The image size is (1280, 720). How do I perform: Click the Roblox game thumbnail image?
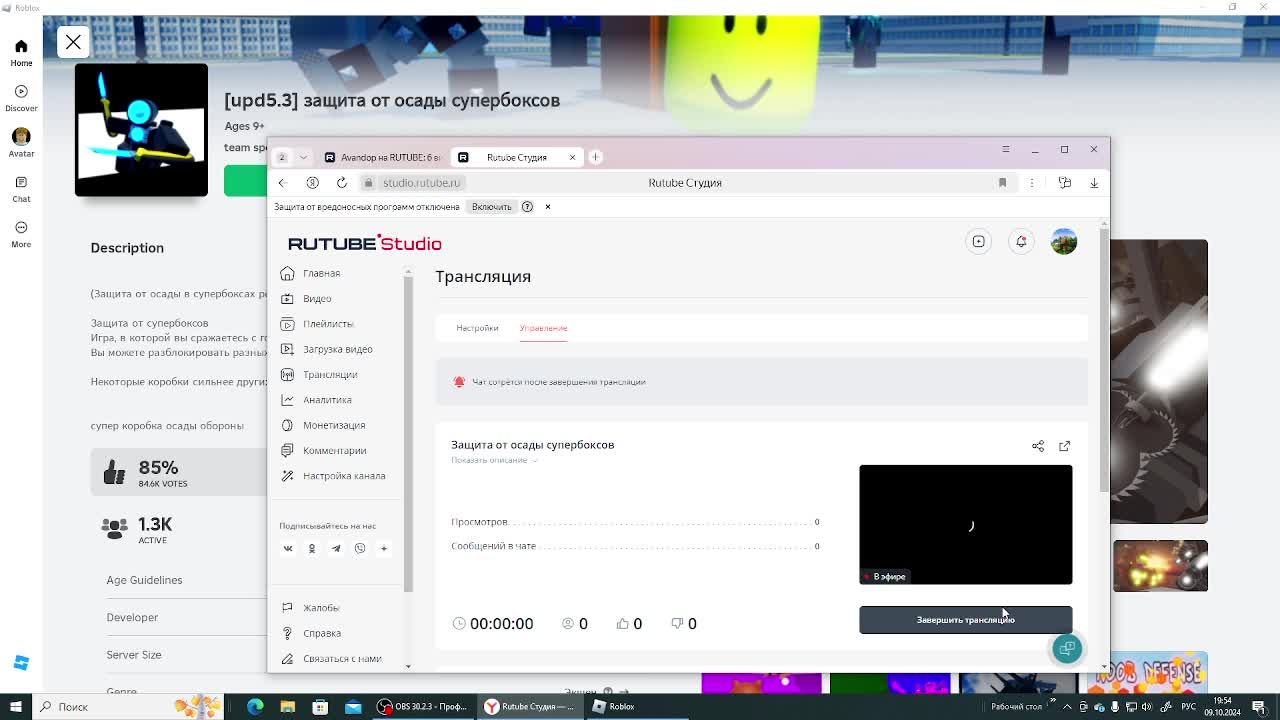(x=141, y=130)
